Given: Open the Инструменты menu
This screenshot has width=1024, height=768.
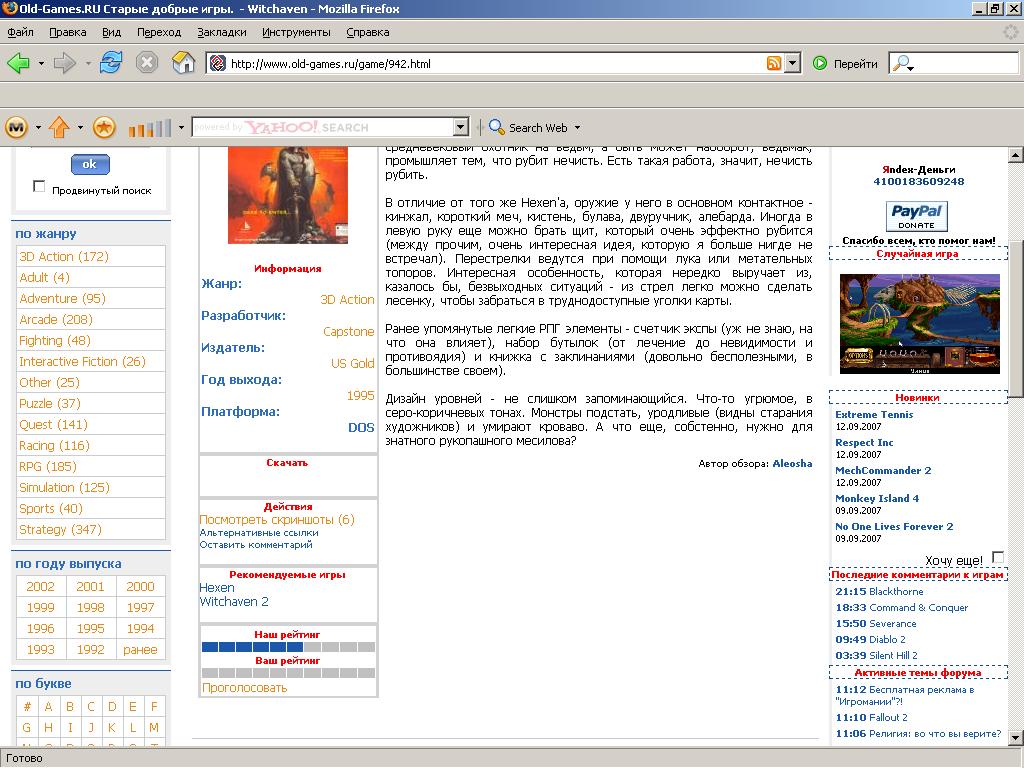Looking at the screenshot, I should 296,32.
